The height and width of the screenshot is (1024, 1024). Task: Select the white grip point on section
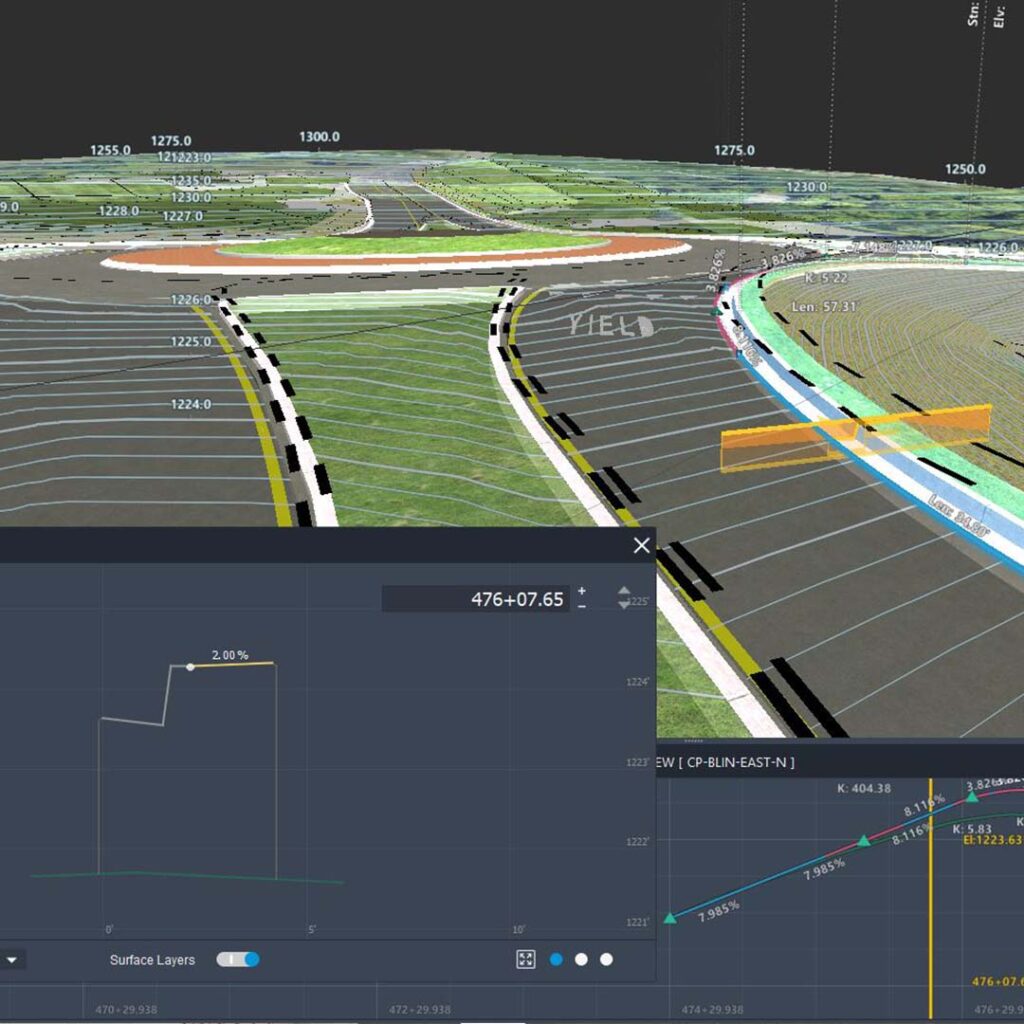[190, 666]
